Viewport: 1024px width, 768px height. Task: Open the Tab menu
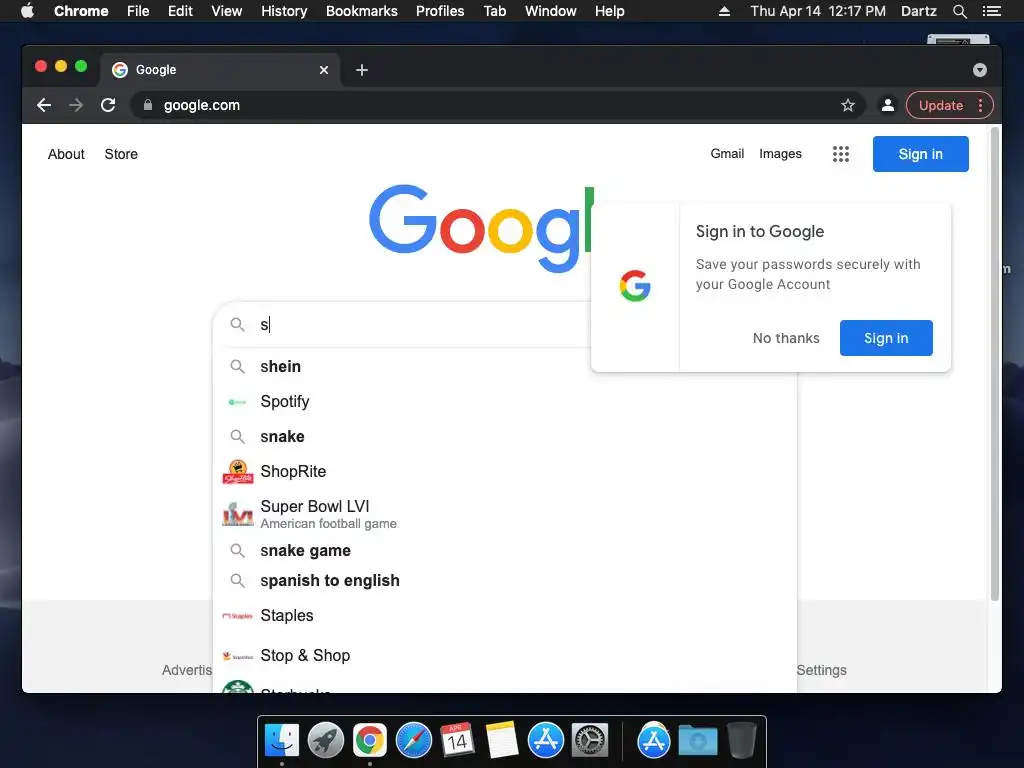(x=495, y=11)
